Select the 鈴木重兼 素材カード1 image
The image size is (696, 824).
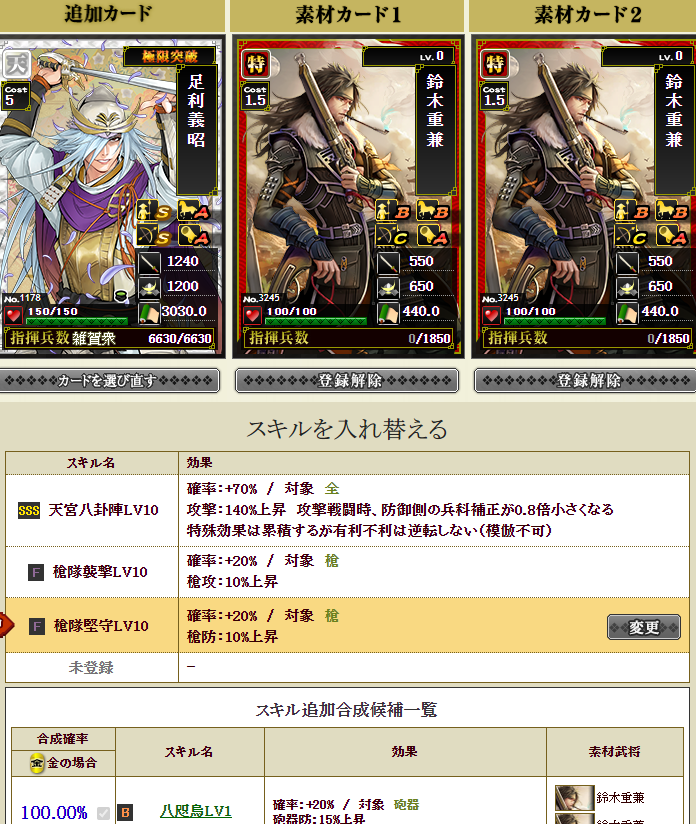(348, 197)
